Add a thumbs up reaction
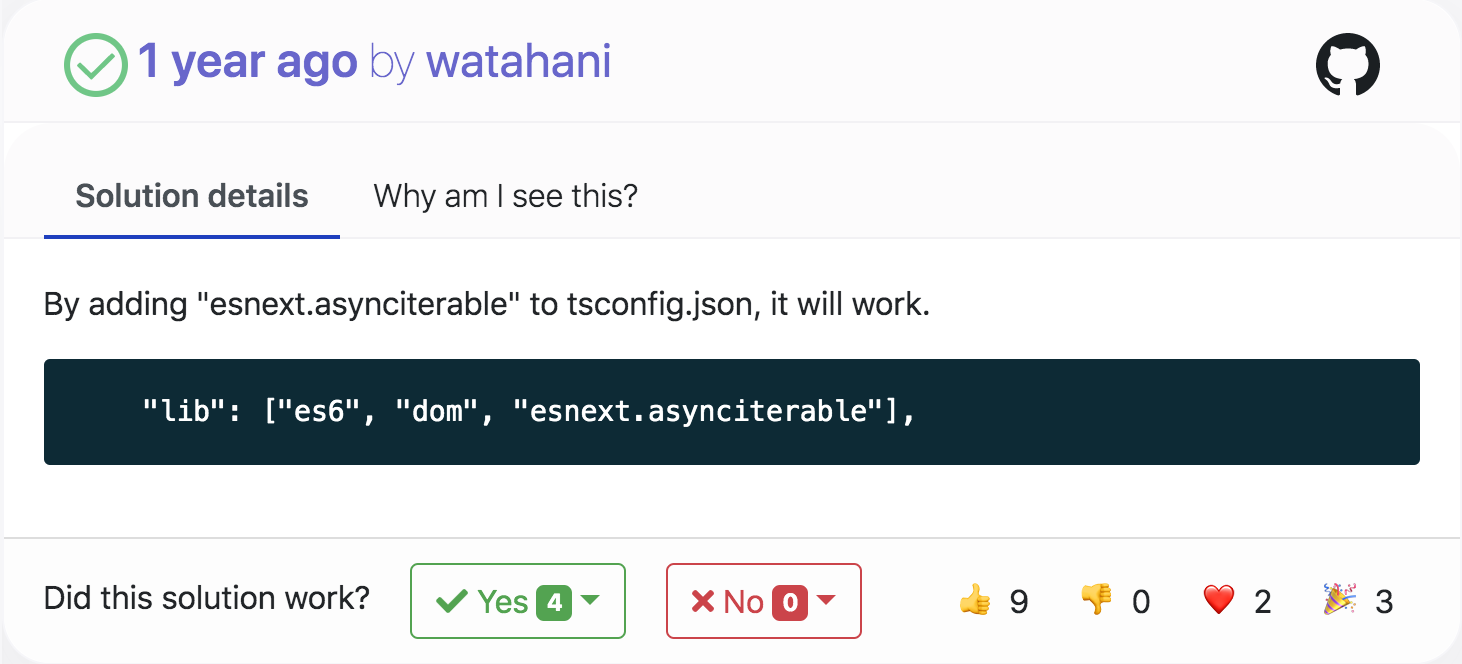Viewport: 1462px width, 664px height. click(974, 601)
